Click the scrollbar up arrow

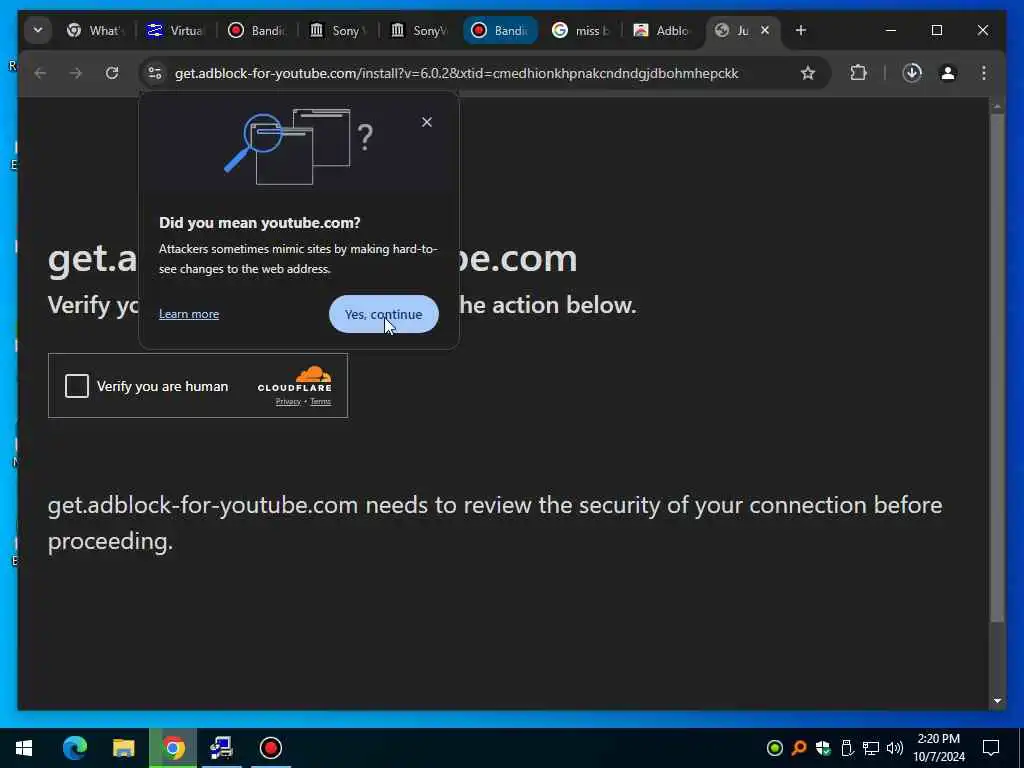[997, 106]
